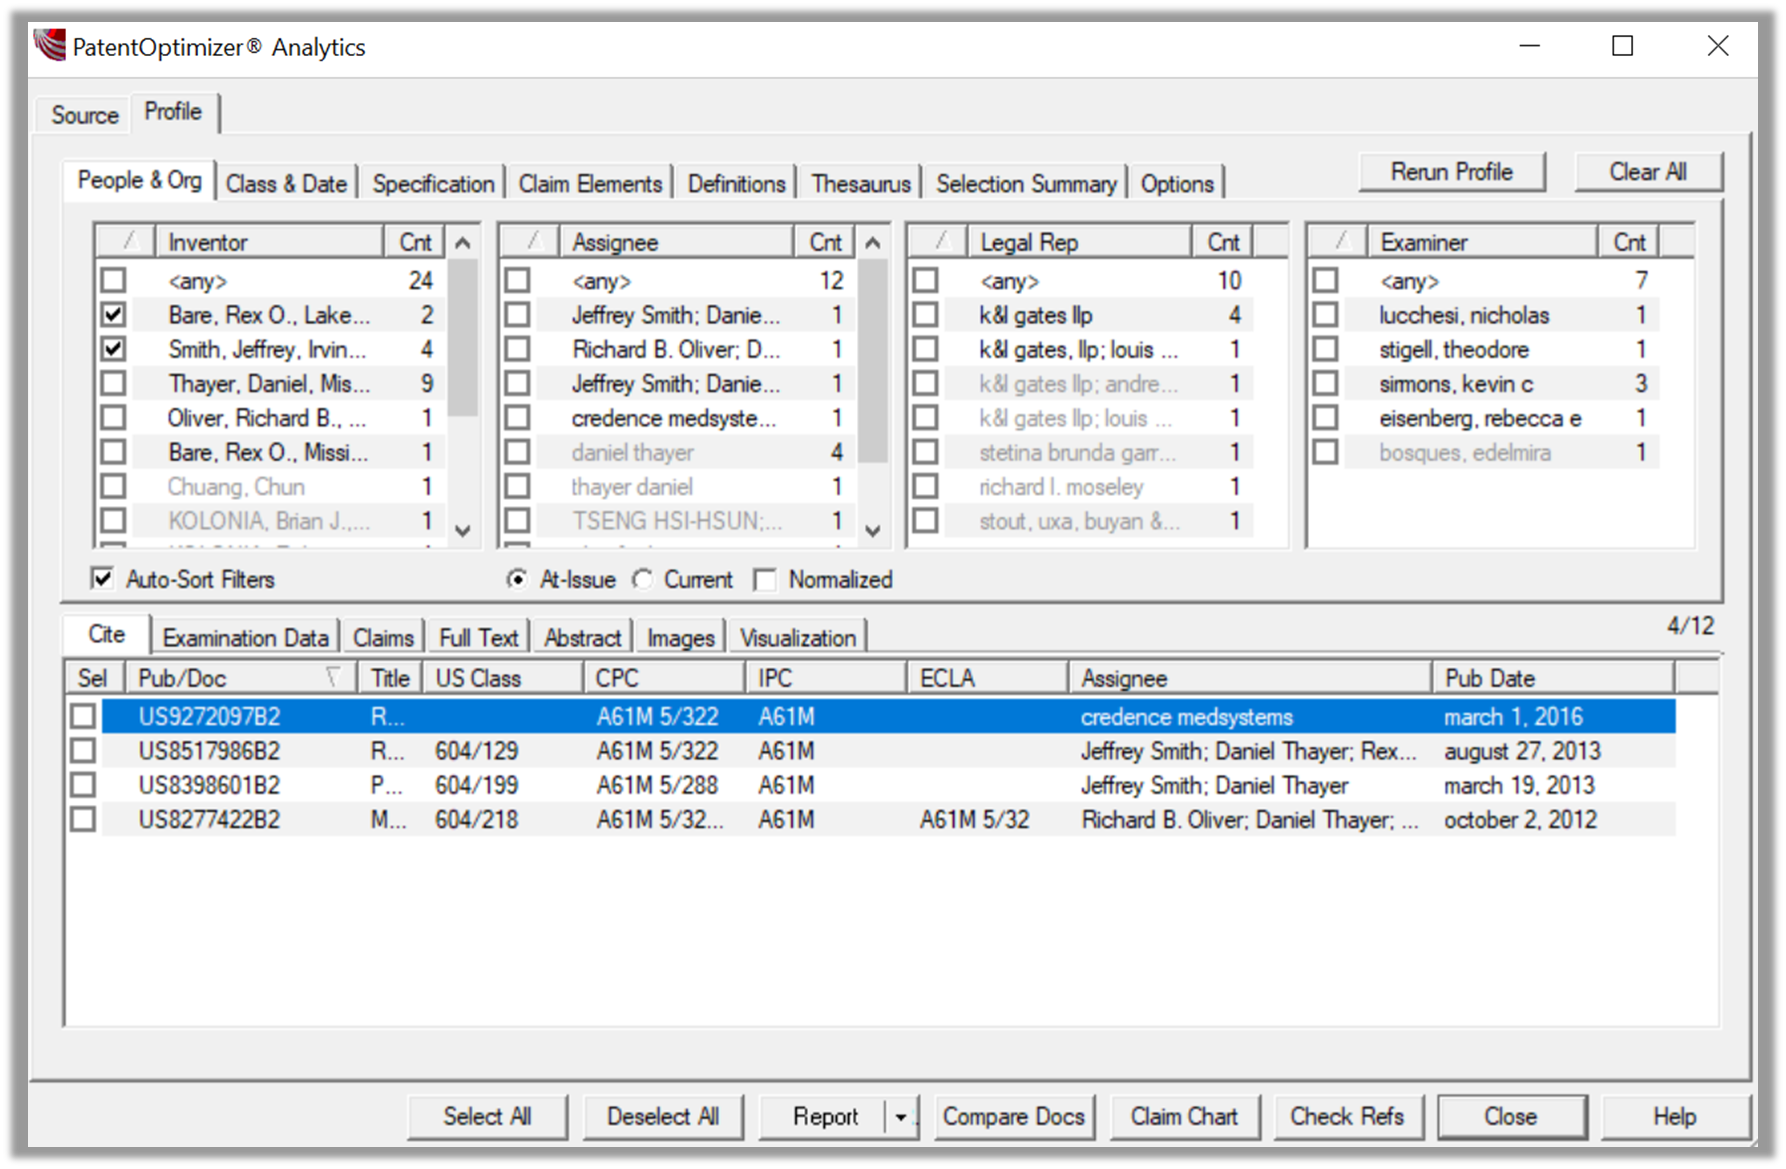Enable the Normalized checkbox
The width and height of the screenshot is (1786, 1169).
[x=765, y=579]
